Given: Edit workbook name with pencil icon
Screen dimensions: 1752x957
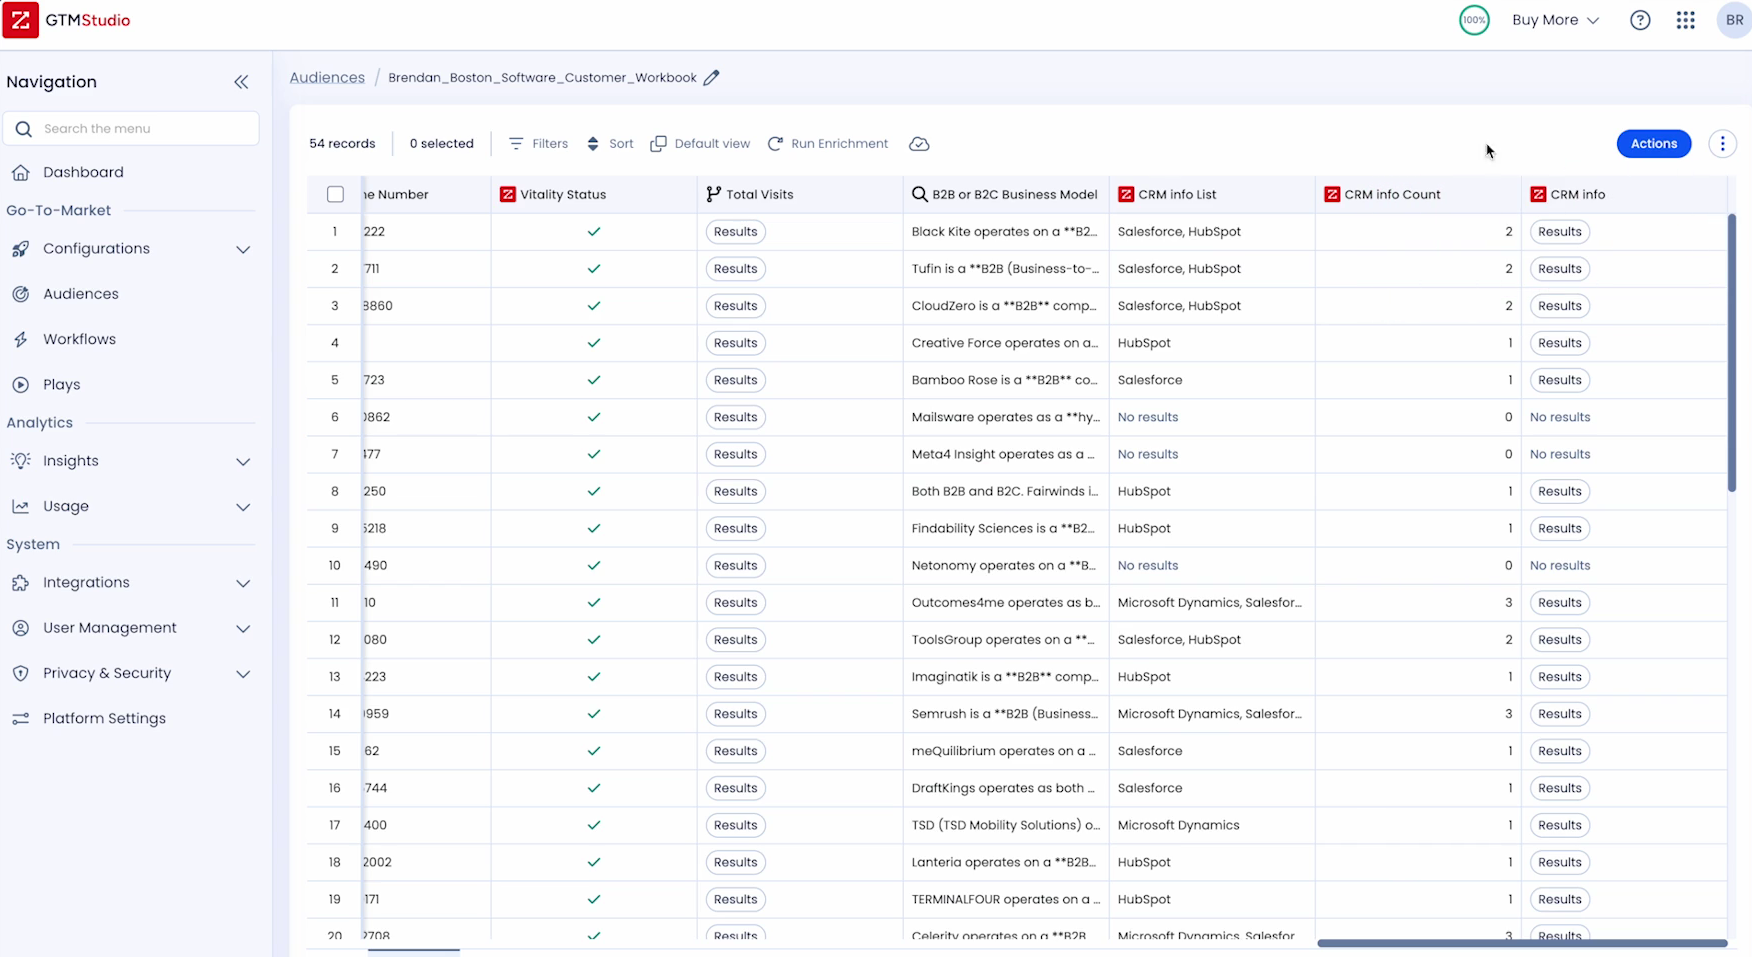Looking at the screenshot, I should (x=711, y=77).
